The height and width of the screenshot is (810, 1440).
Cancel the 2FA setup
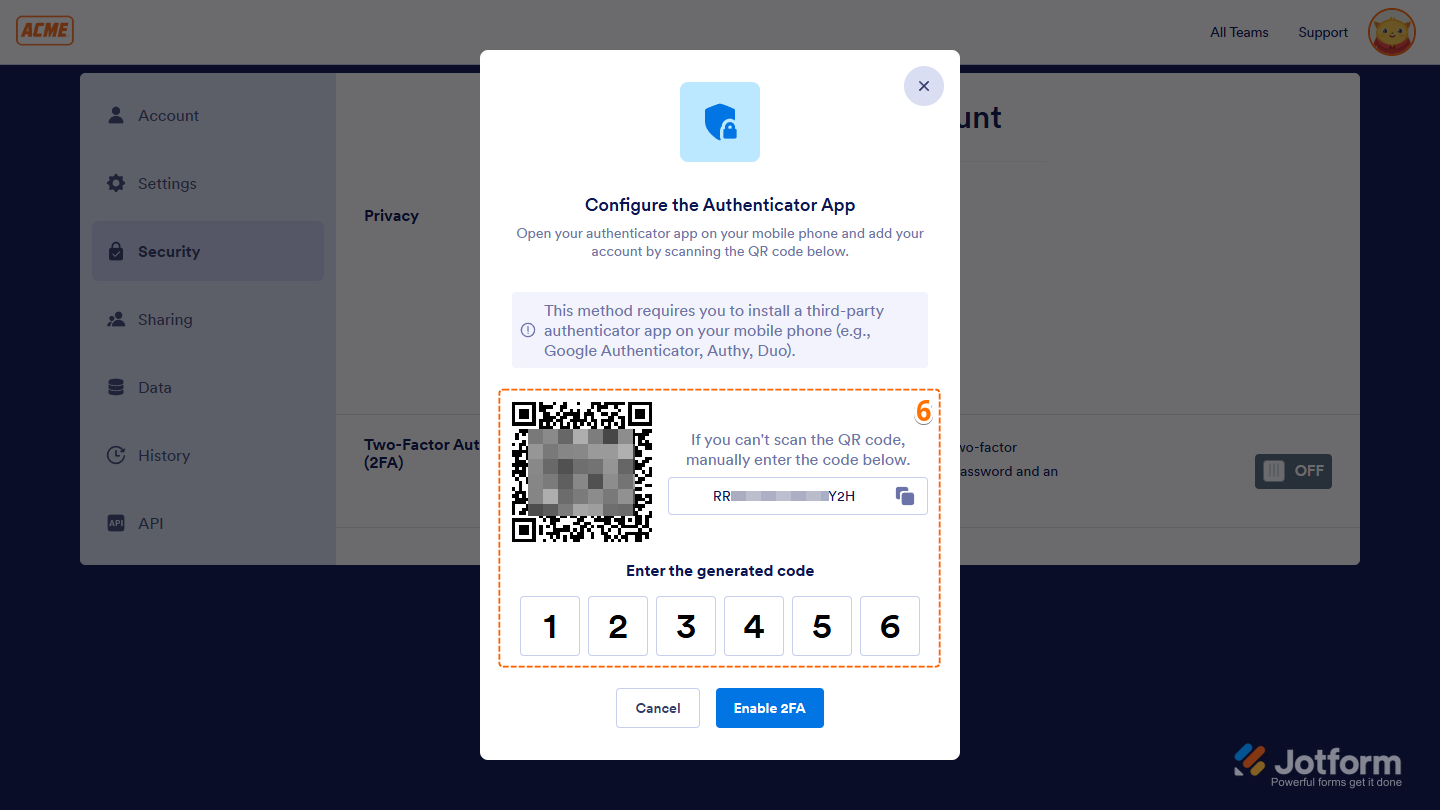click(x=657, y=707)
